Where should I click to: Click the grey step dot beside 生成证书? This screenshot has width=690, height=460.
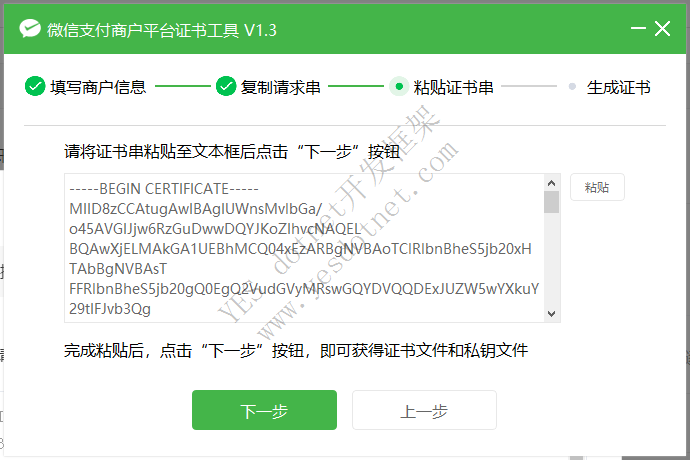[x=572, y=86]
